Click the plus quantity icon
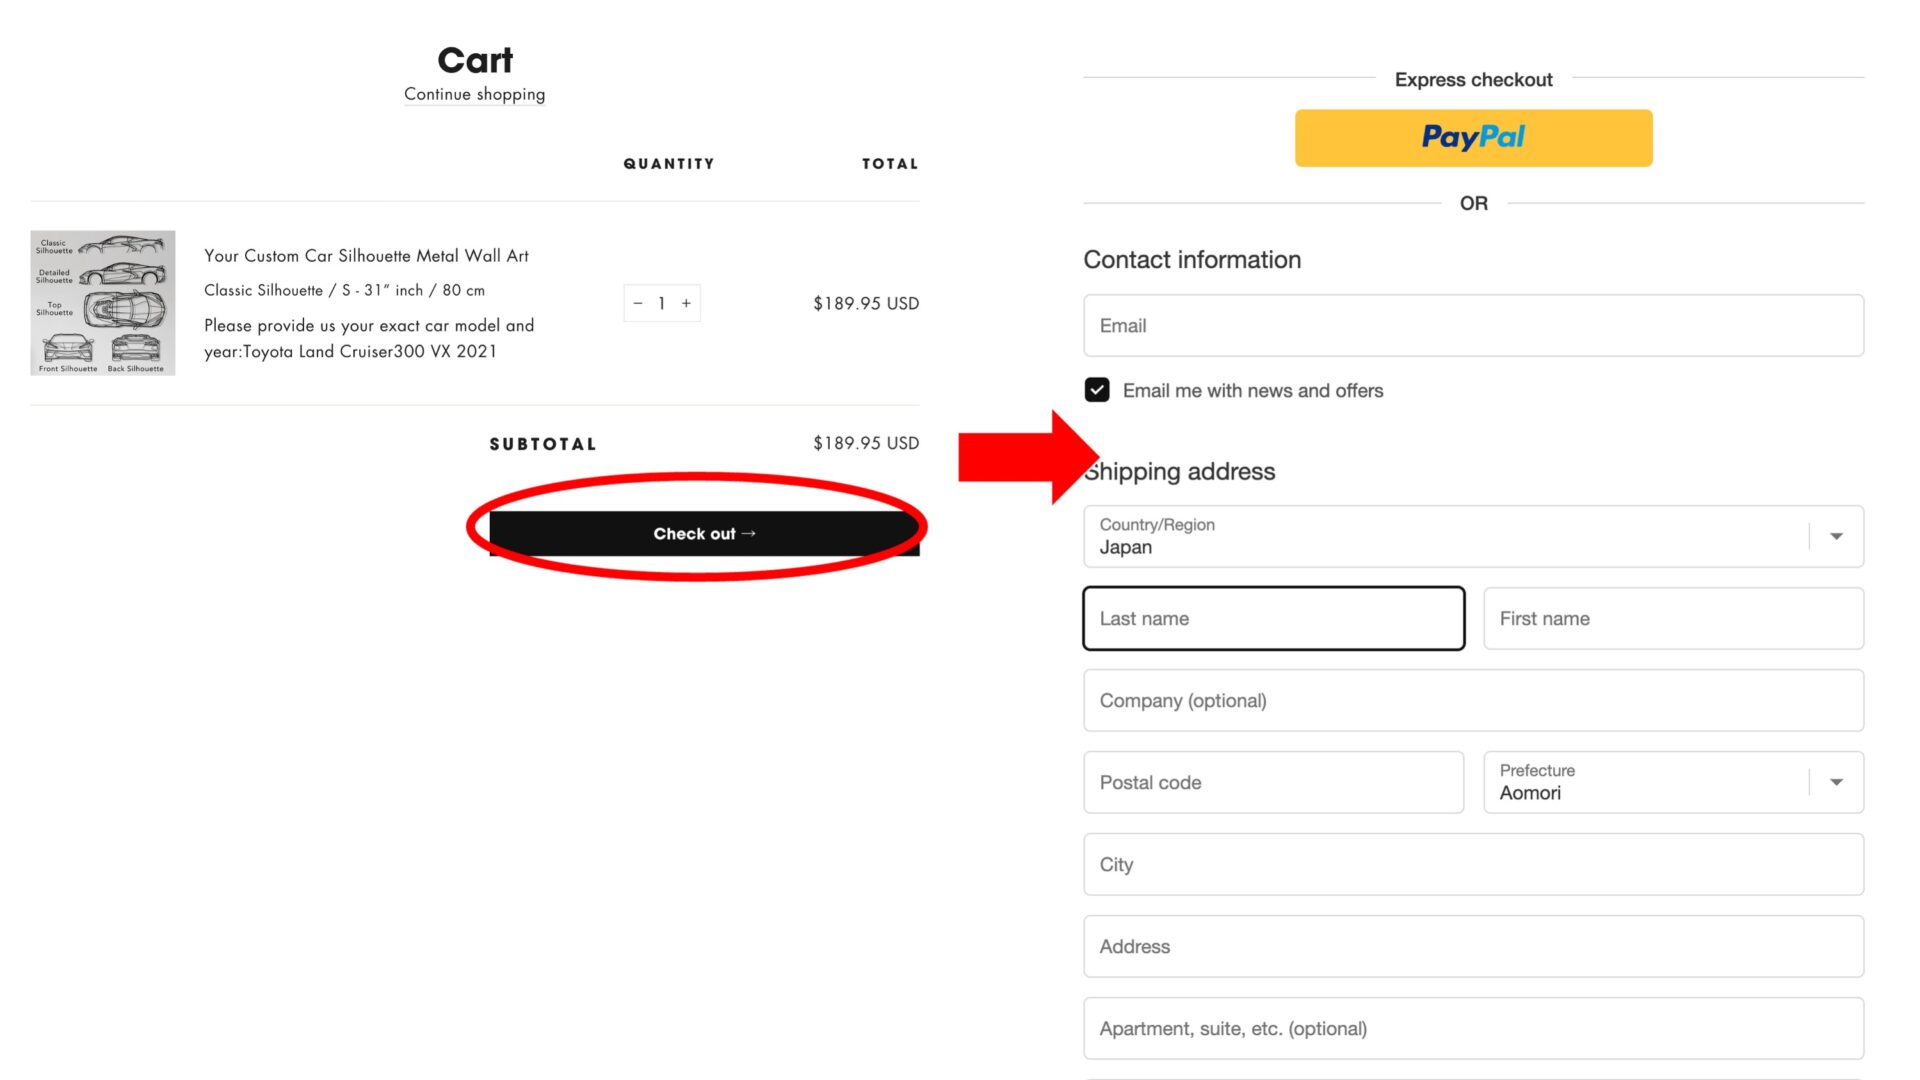Image resolution: width=1920 pixels, height=1080 pixels. coord(686,303)
